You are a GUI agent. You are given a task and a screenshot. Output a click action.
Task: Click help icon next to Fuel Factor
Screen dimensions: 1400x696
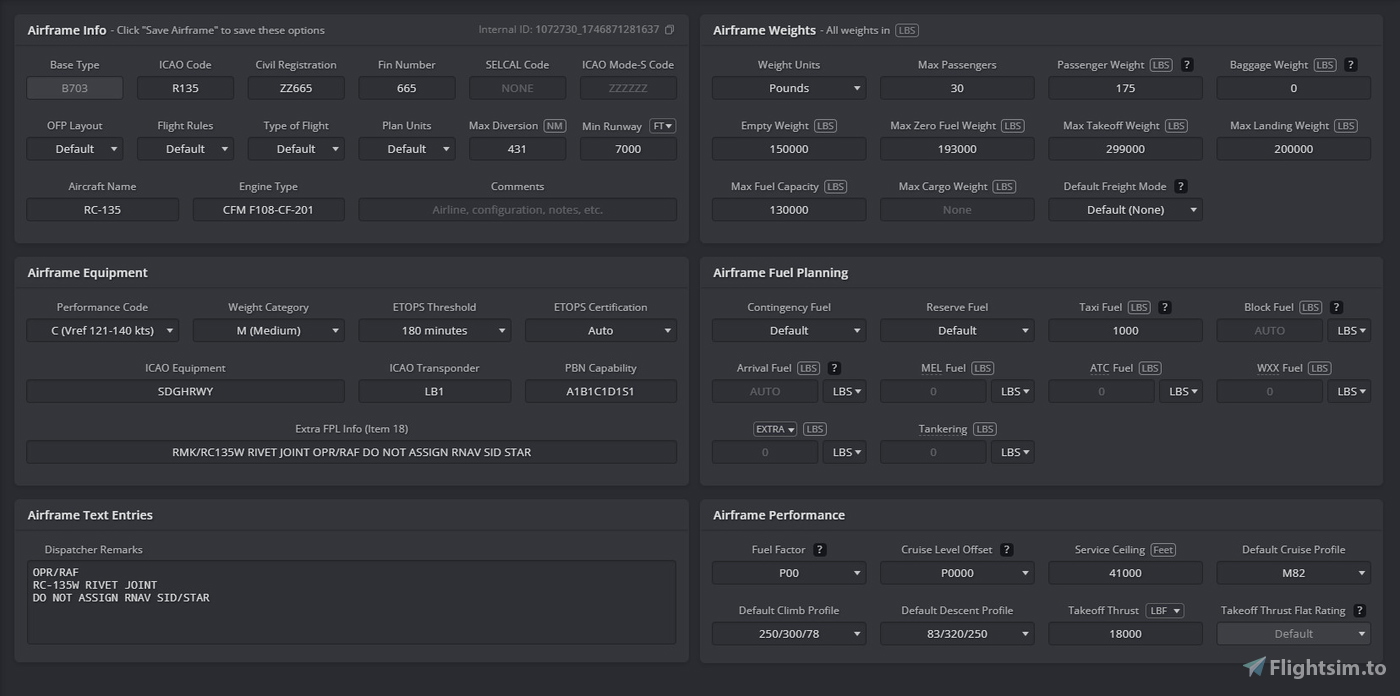820,550
